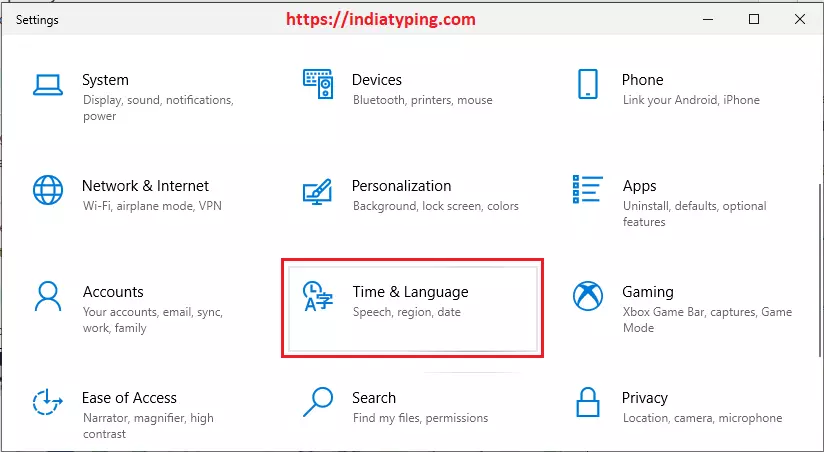Click 'Bluetooth, printers, mouse' description
The width and height of the screenshot is (824, 452).
pyautogui.click(x=423, y=100)
